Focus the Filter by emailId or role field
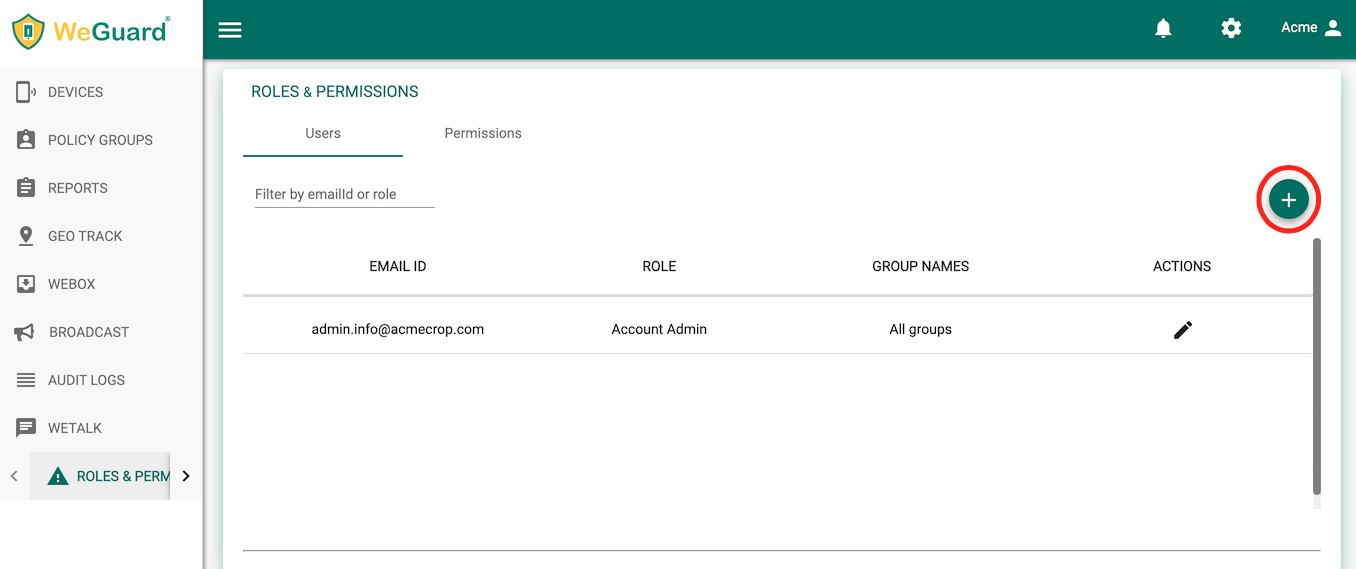The height and width of the screenshot is (569, 1356). coord(344,194)
